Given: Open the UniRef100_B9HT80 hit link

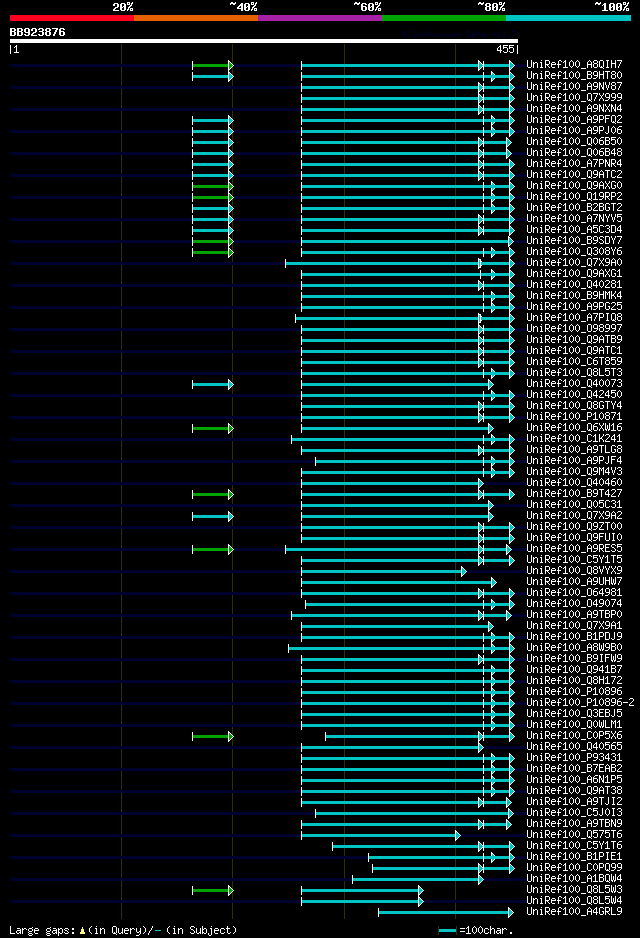Looking at the screenshot, I should [x=574, y=75].
